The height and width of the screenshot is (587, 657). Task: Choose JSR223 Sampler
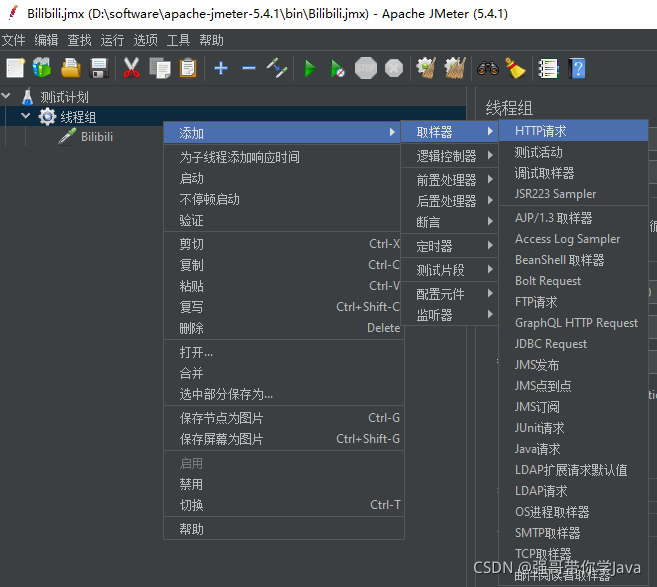click(x=574, y=194)
